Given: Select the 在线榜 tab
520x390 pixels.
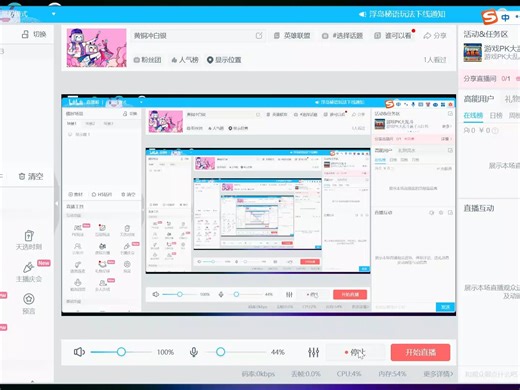Looking at the screenshot, I should click(x=473, y=115).
